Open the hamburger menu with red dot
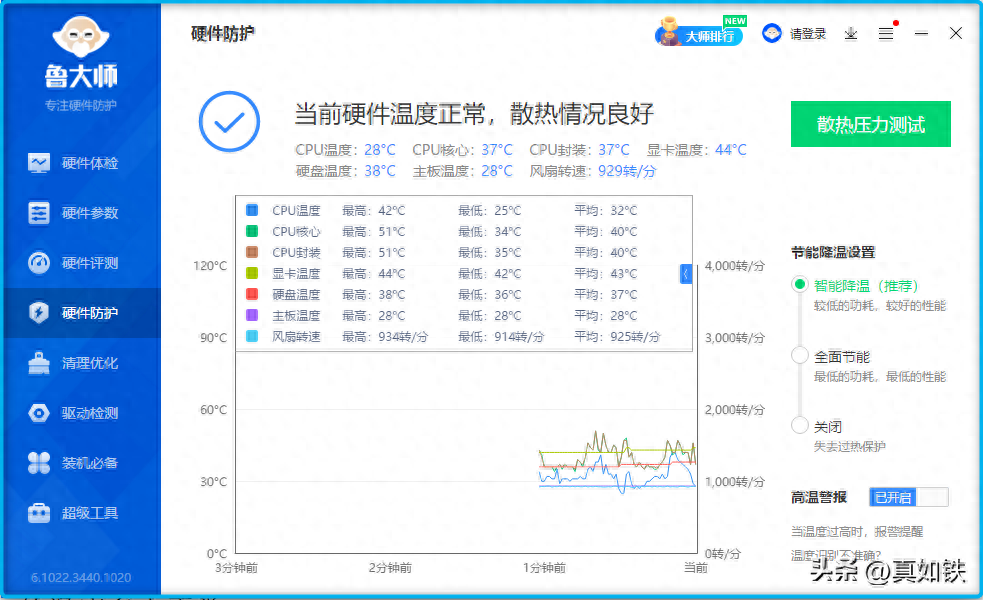Image resolution: width=983 pixels, height=600 pixels. point(886,33)
